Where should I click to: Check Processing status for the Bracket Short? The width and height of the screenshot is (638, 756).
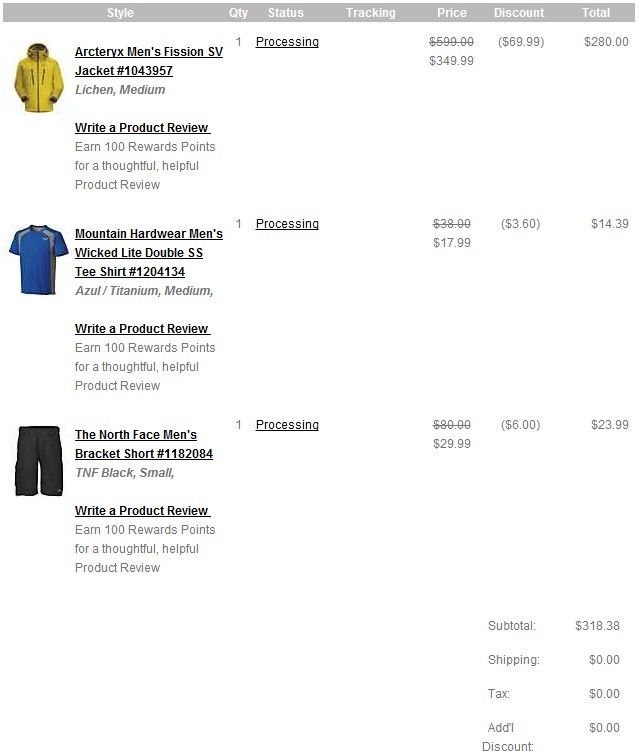287,425
